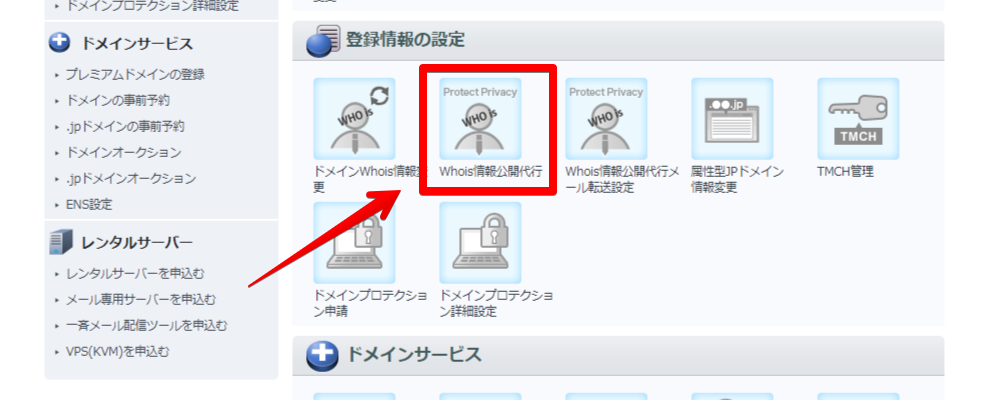Open ドメインオークション sidebar link
The height and width of the screenshot is (400, 1000).
click(x=123, y=153)
